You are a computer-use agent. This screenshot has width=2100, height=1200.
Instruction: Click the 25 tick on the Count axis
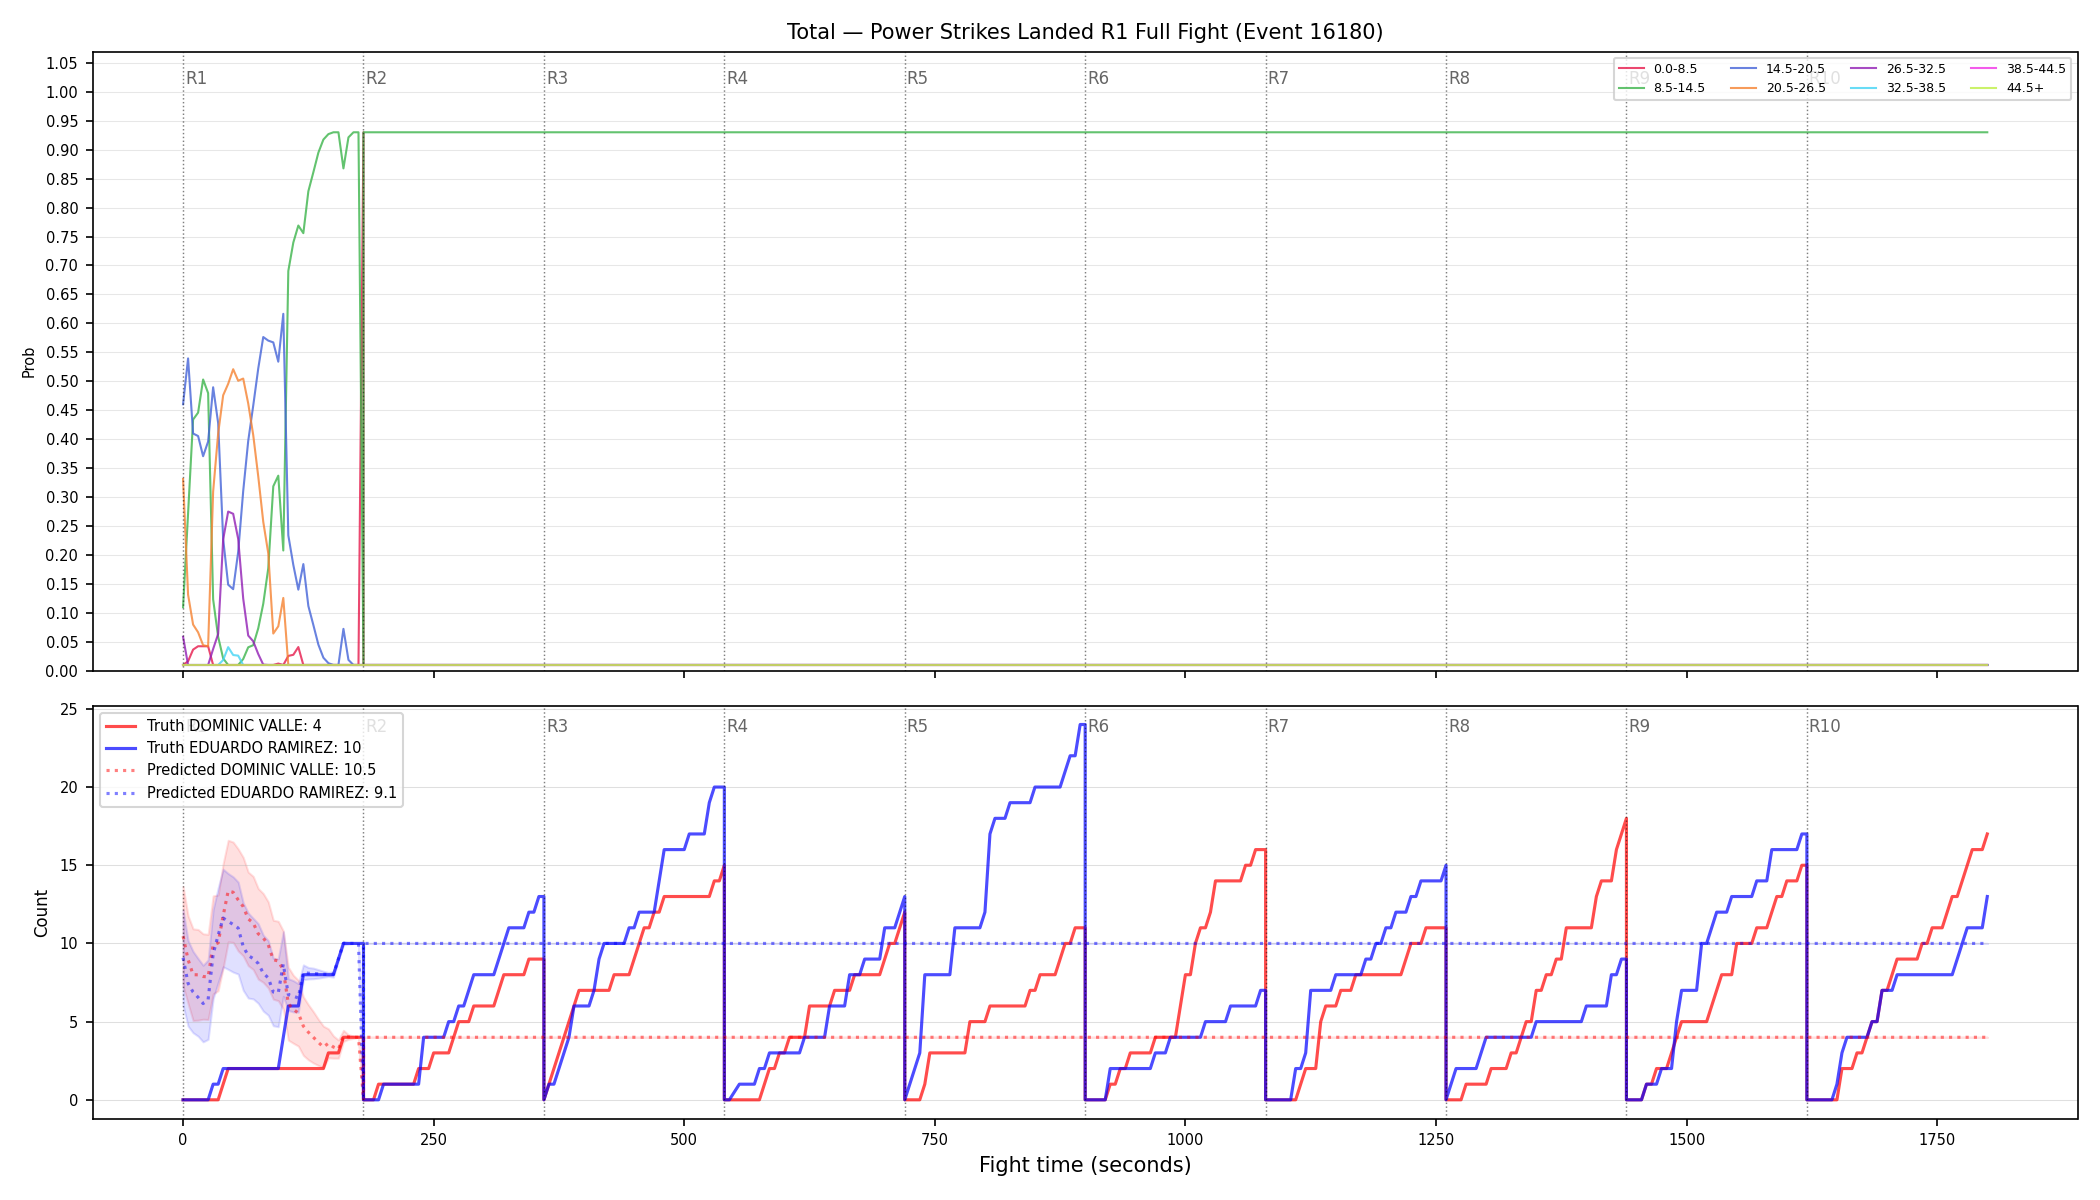pos(69,709)
